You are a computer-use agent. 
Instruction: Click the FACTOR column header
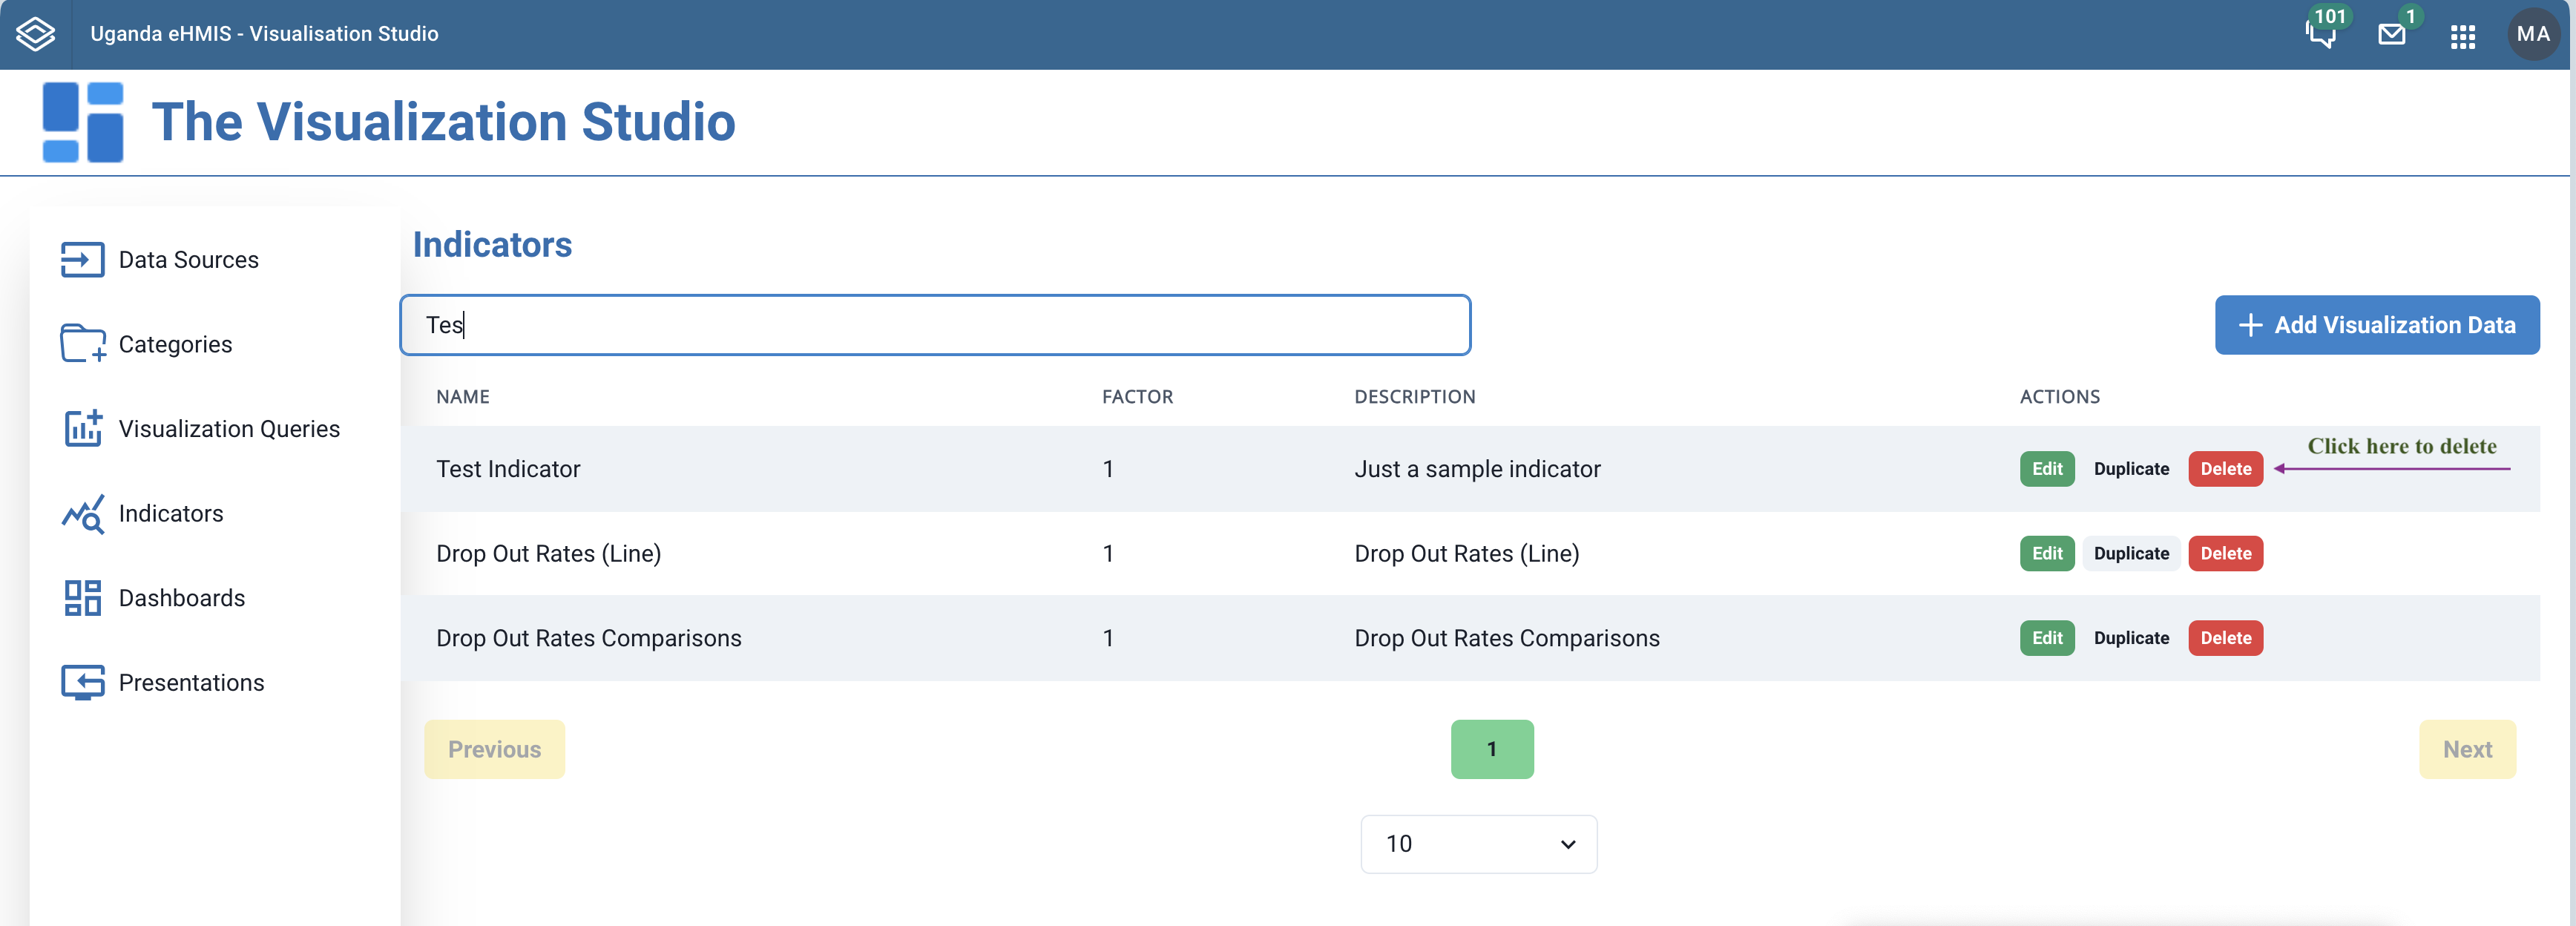(1137, 397)
